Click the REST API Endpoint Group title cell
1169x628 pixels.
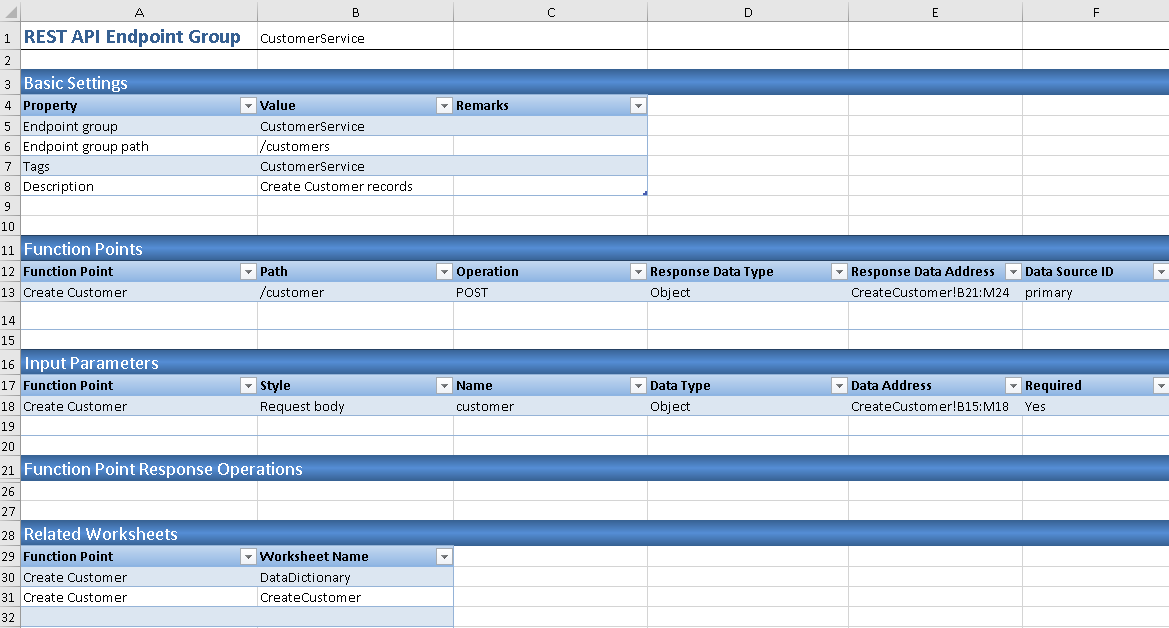138,38
